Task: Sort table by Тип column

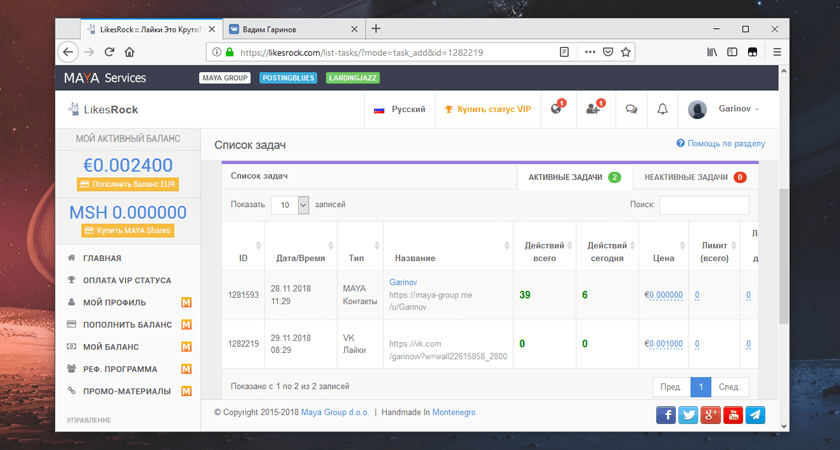Action: [x=360, y=246]
